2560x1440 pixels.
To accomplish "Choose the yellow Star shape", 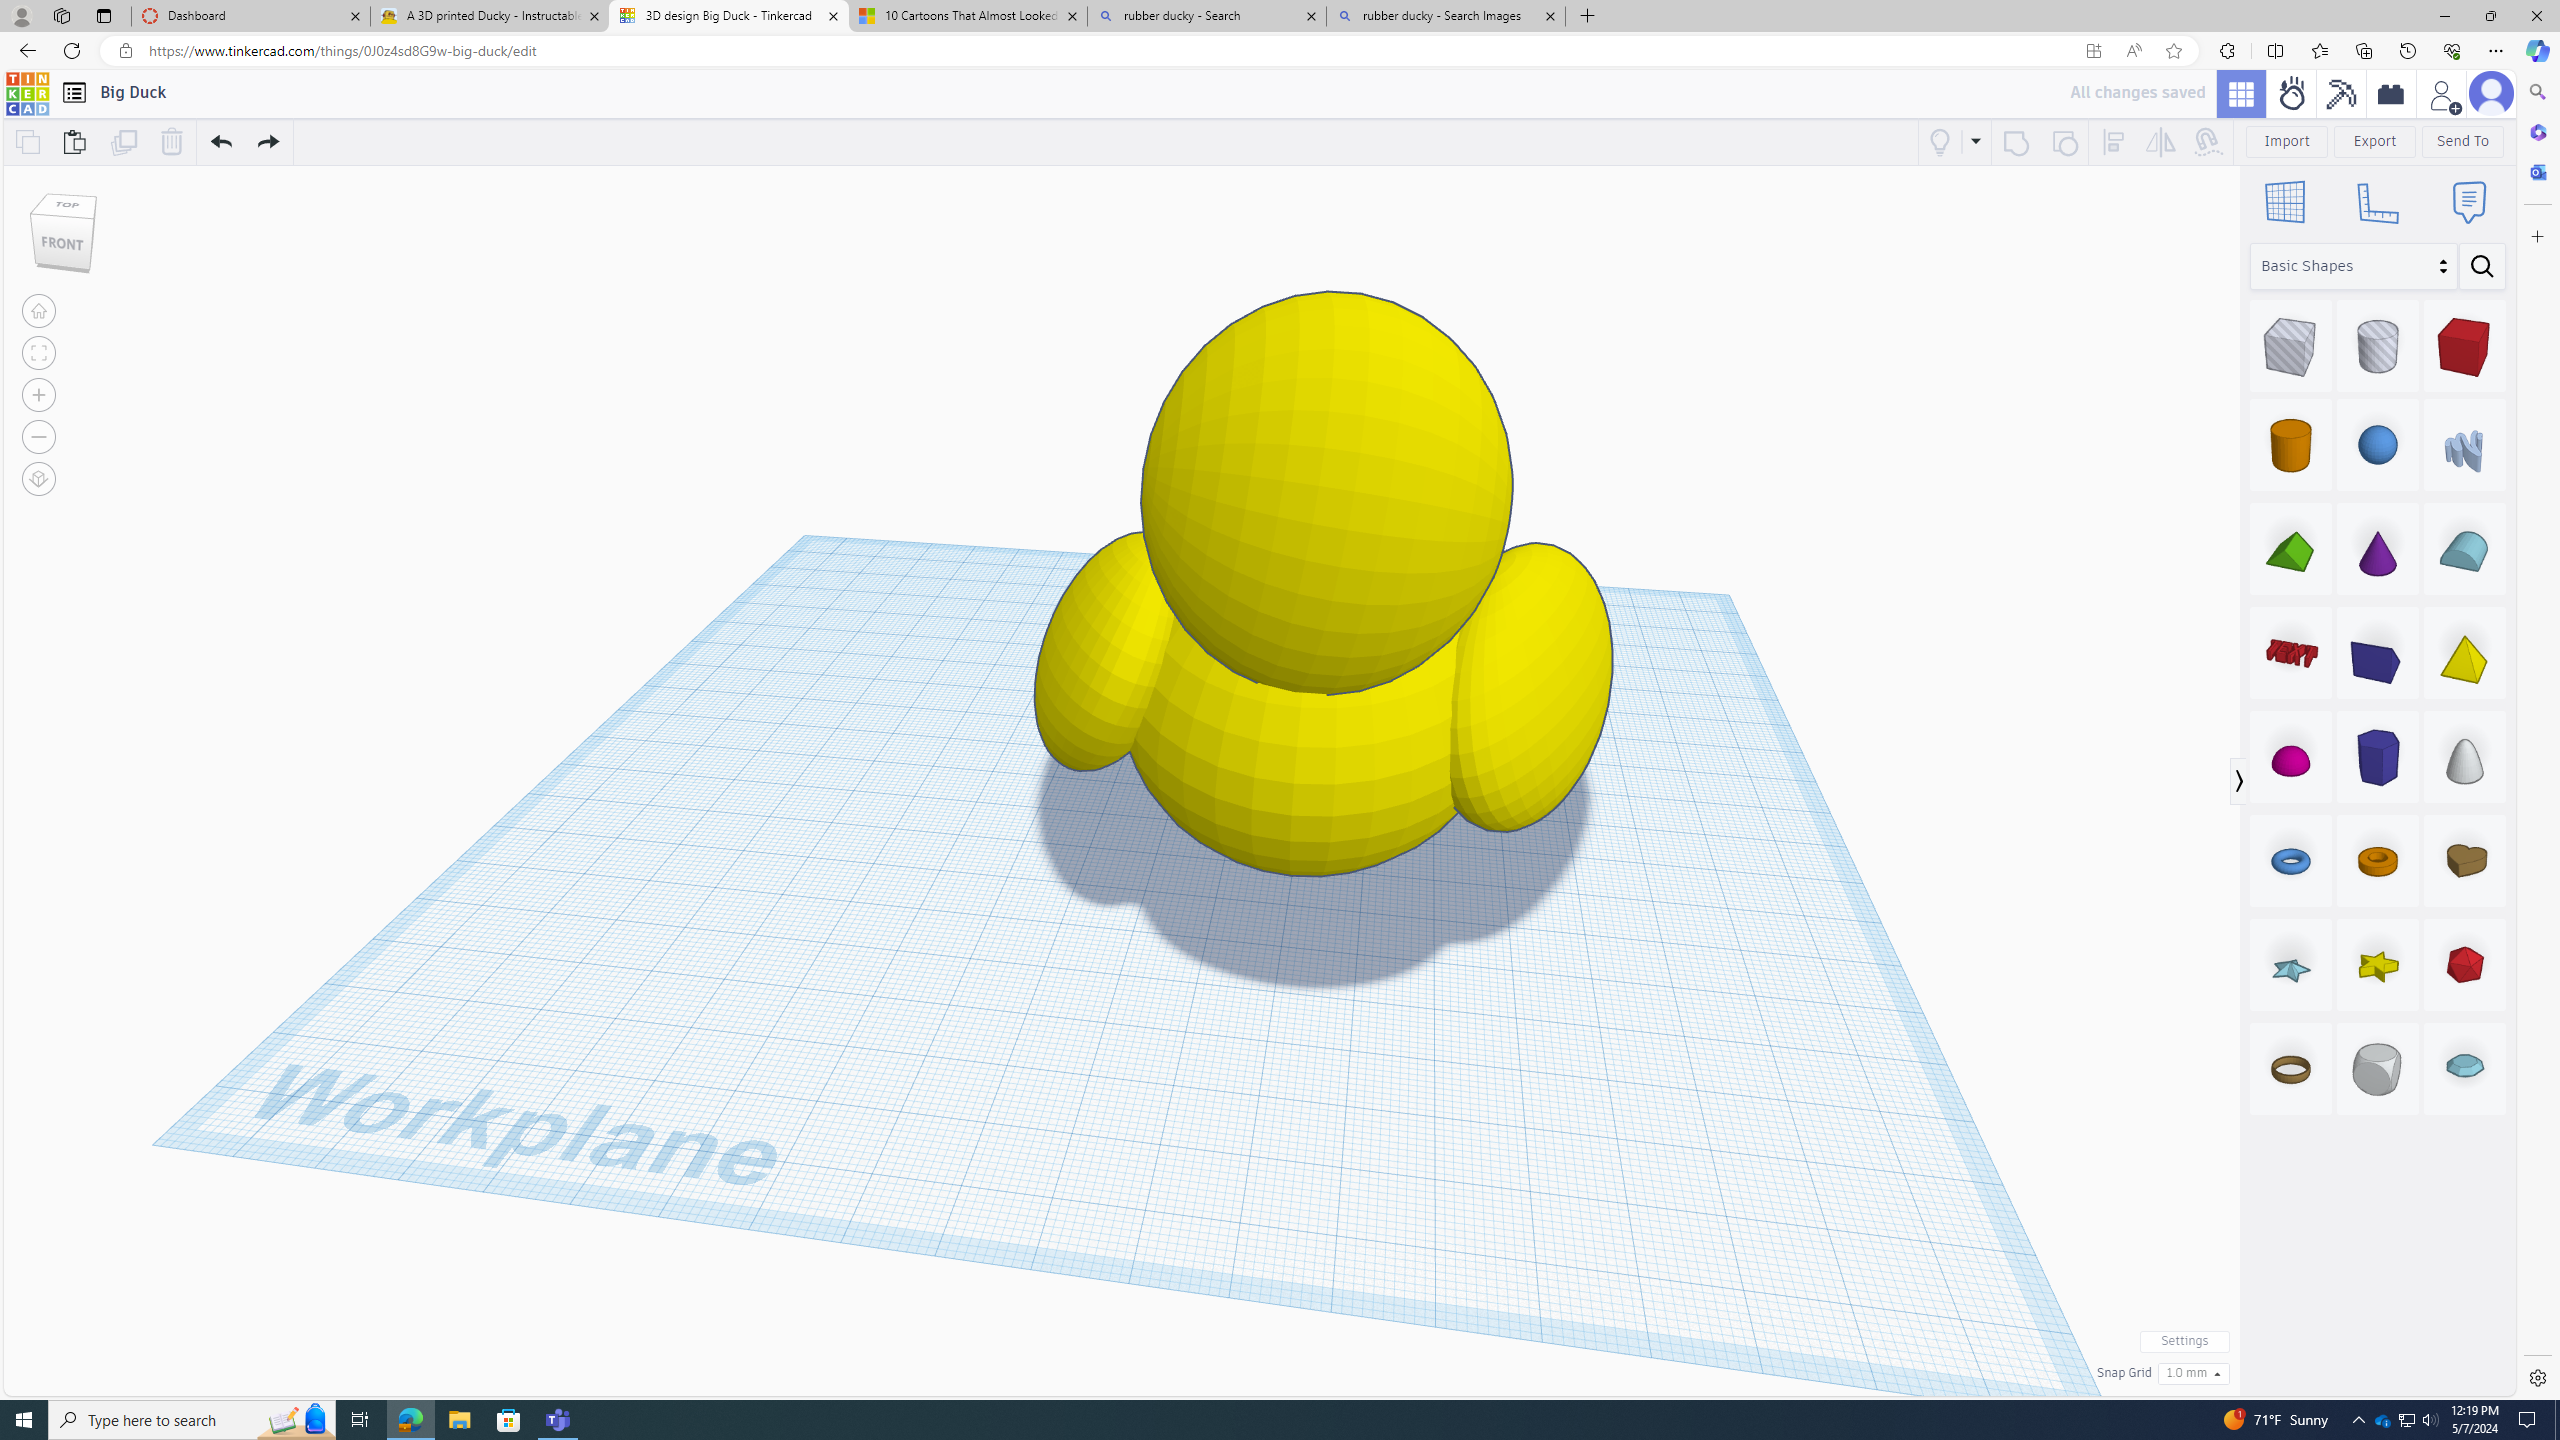I will click(x=2377, y=965).
